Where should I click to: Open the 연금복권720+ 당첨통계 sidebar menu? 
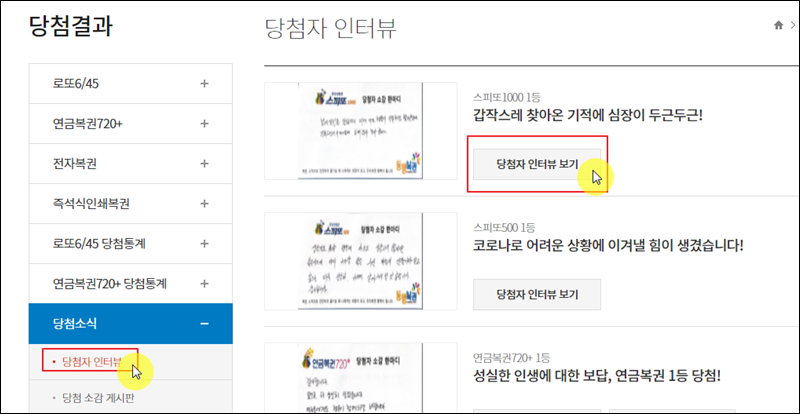[x=131, y=283]
